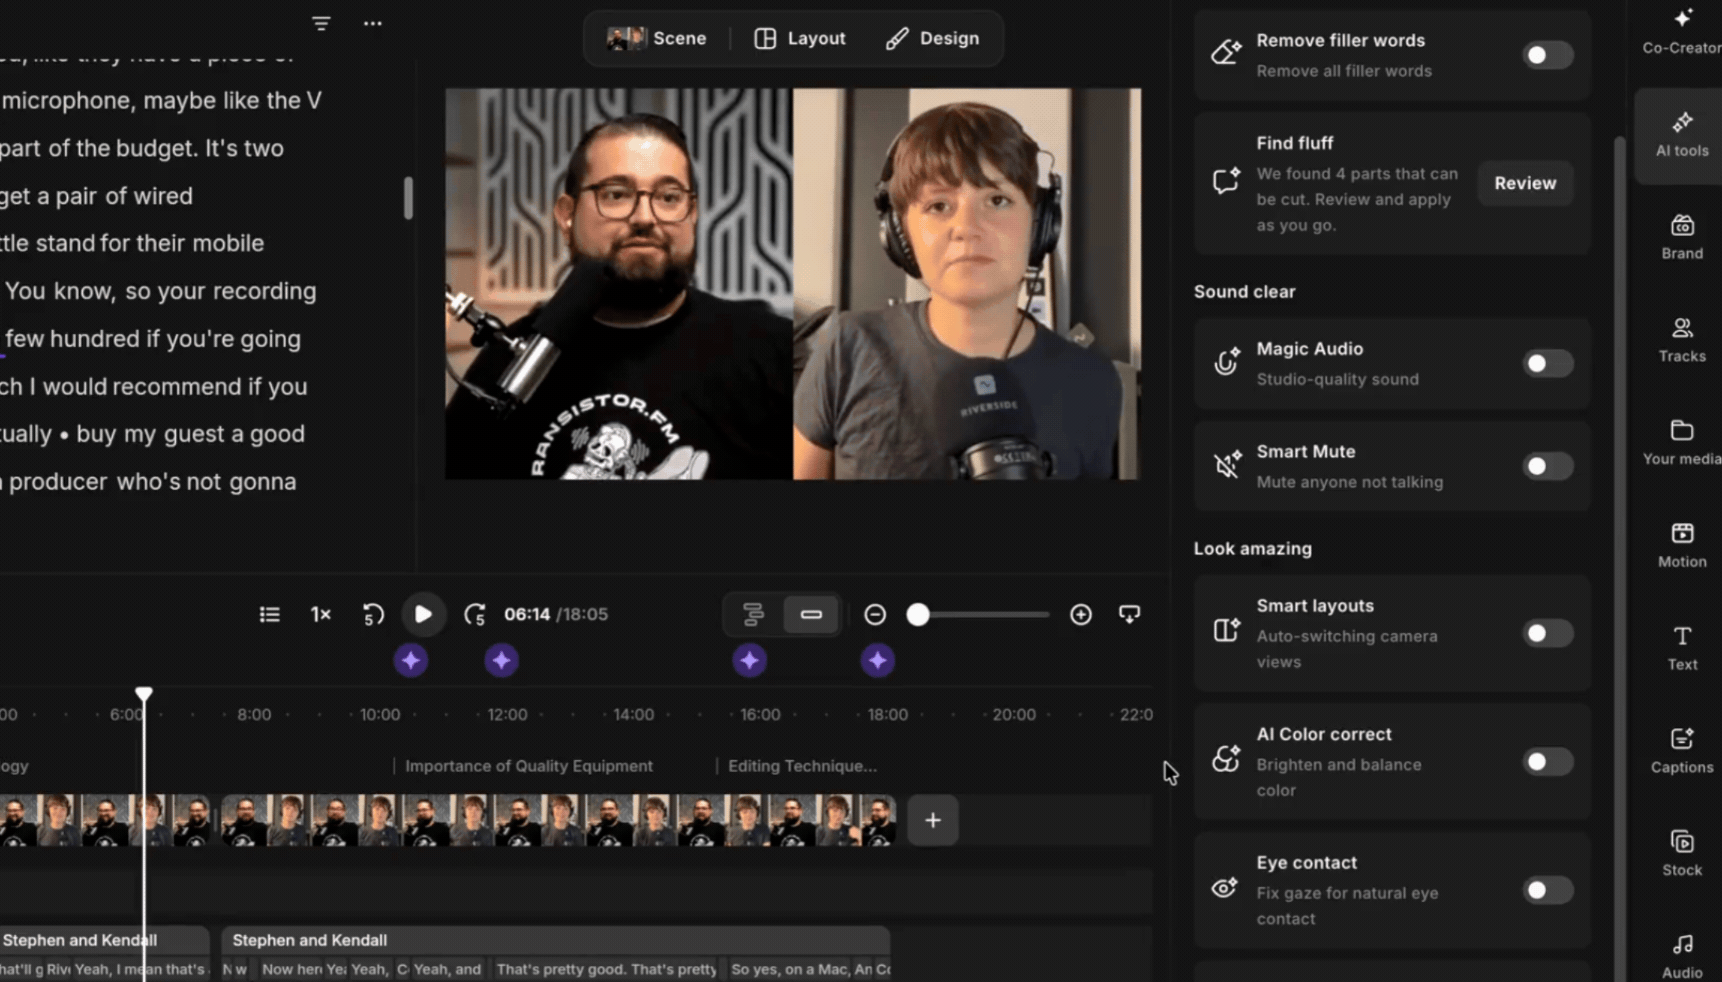Open the Design tab
Image resolution: width=1722 pixels, height=982 pixels.
[x=932, y=38]
